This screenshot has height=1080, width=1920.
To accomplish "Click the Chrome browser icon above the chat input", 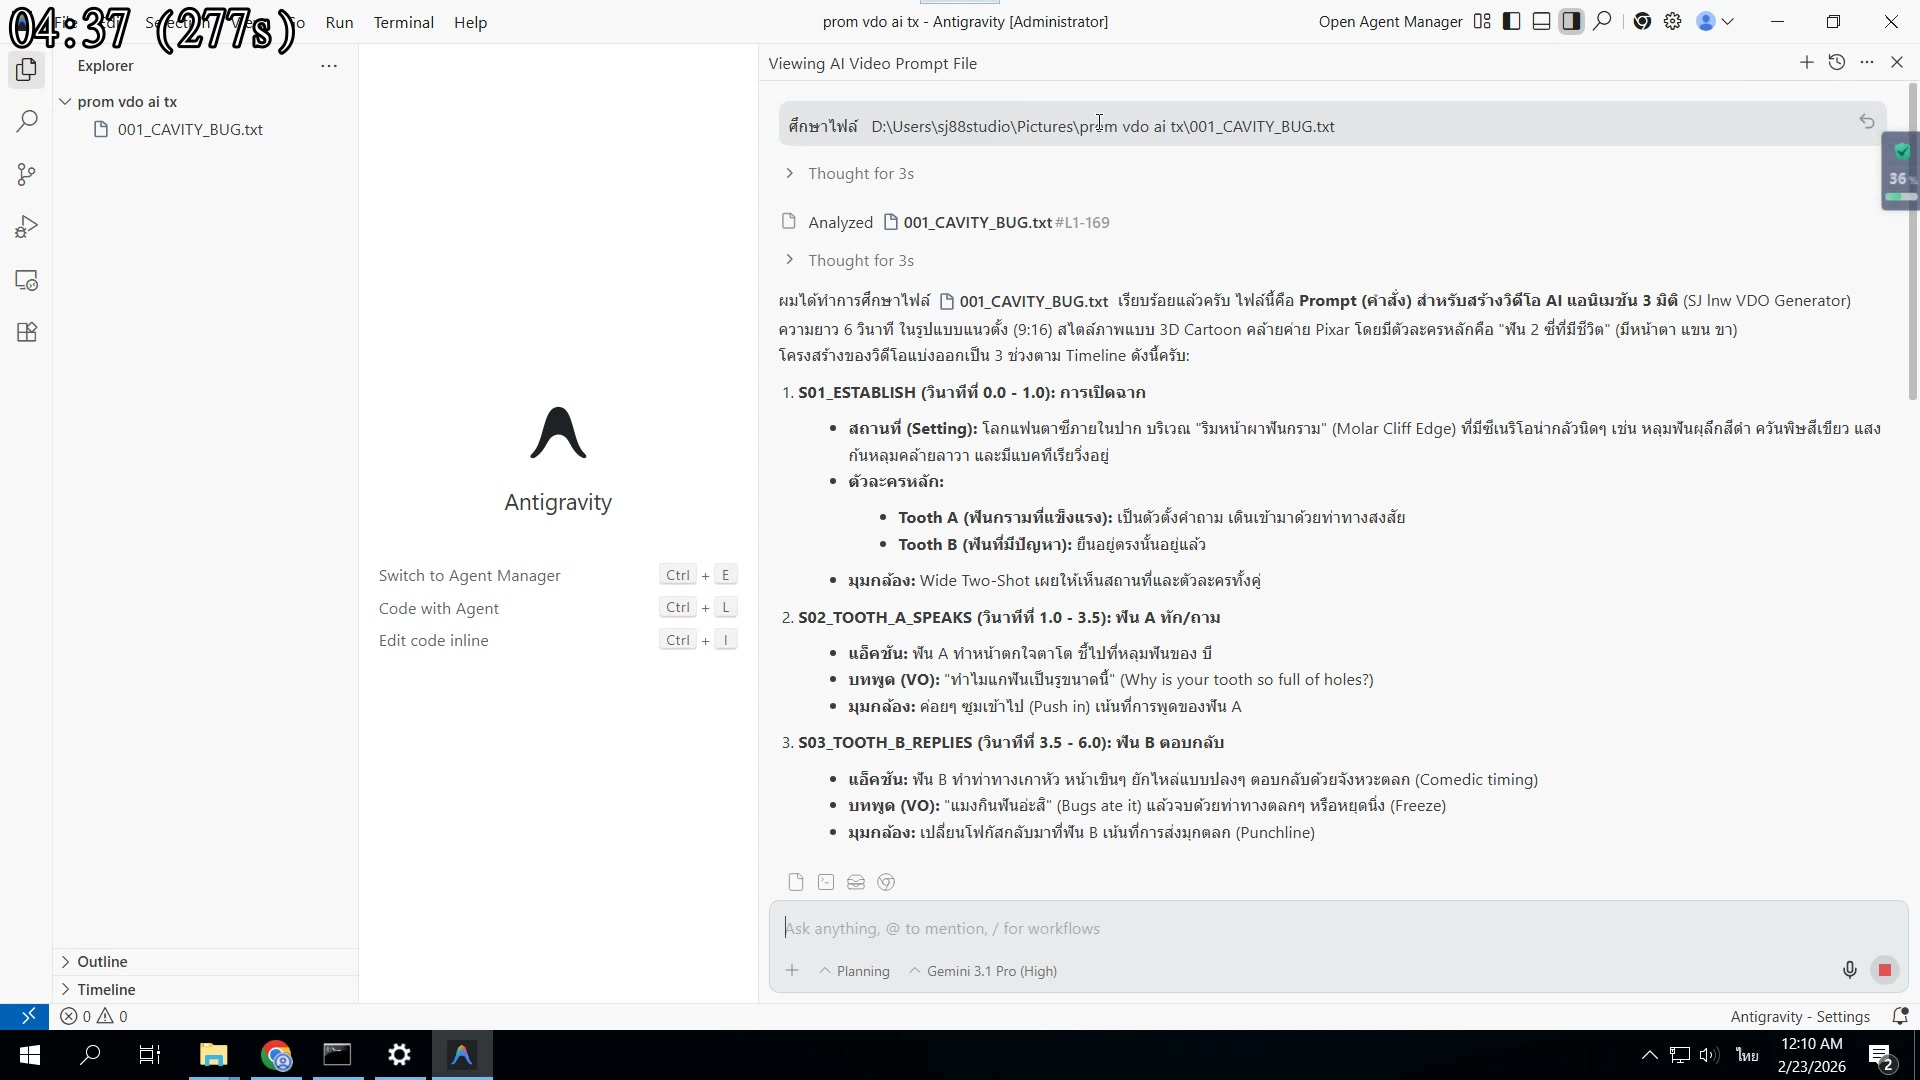I will pos(887,882).
